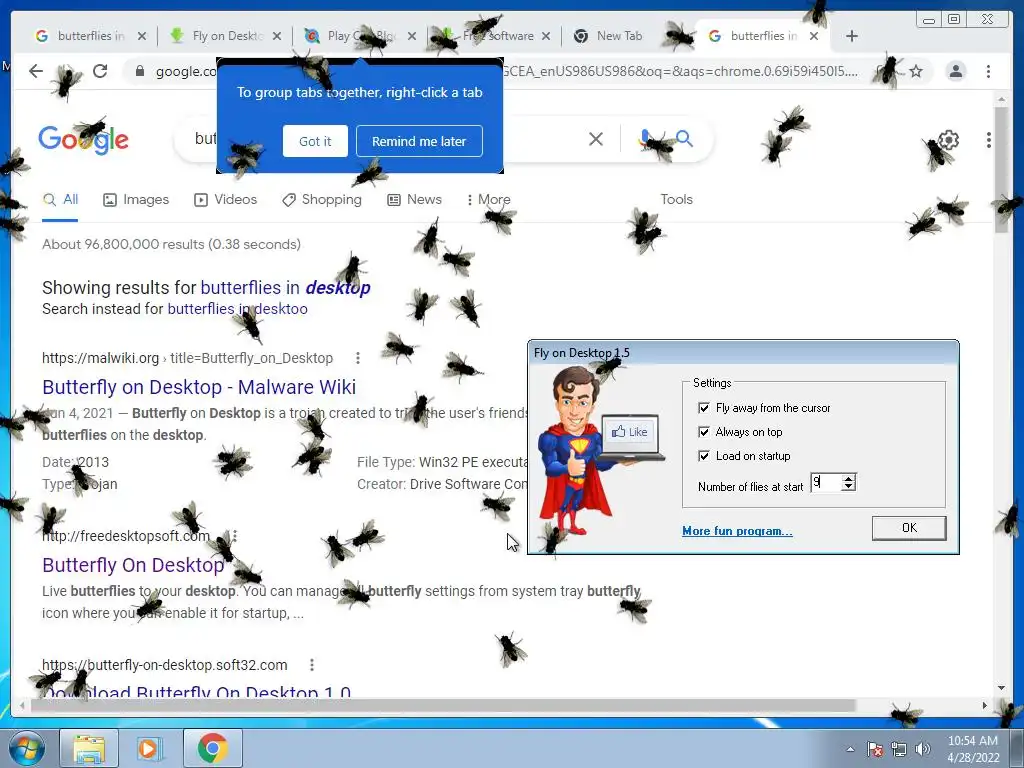Switch to the Shopping results tab

click(x=322, y=200)
